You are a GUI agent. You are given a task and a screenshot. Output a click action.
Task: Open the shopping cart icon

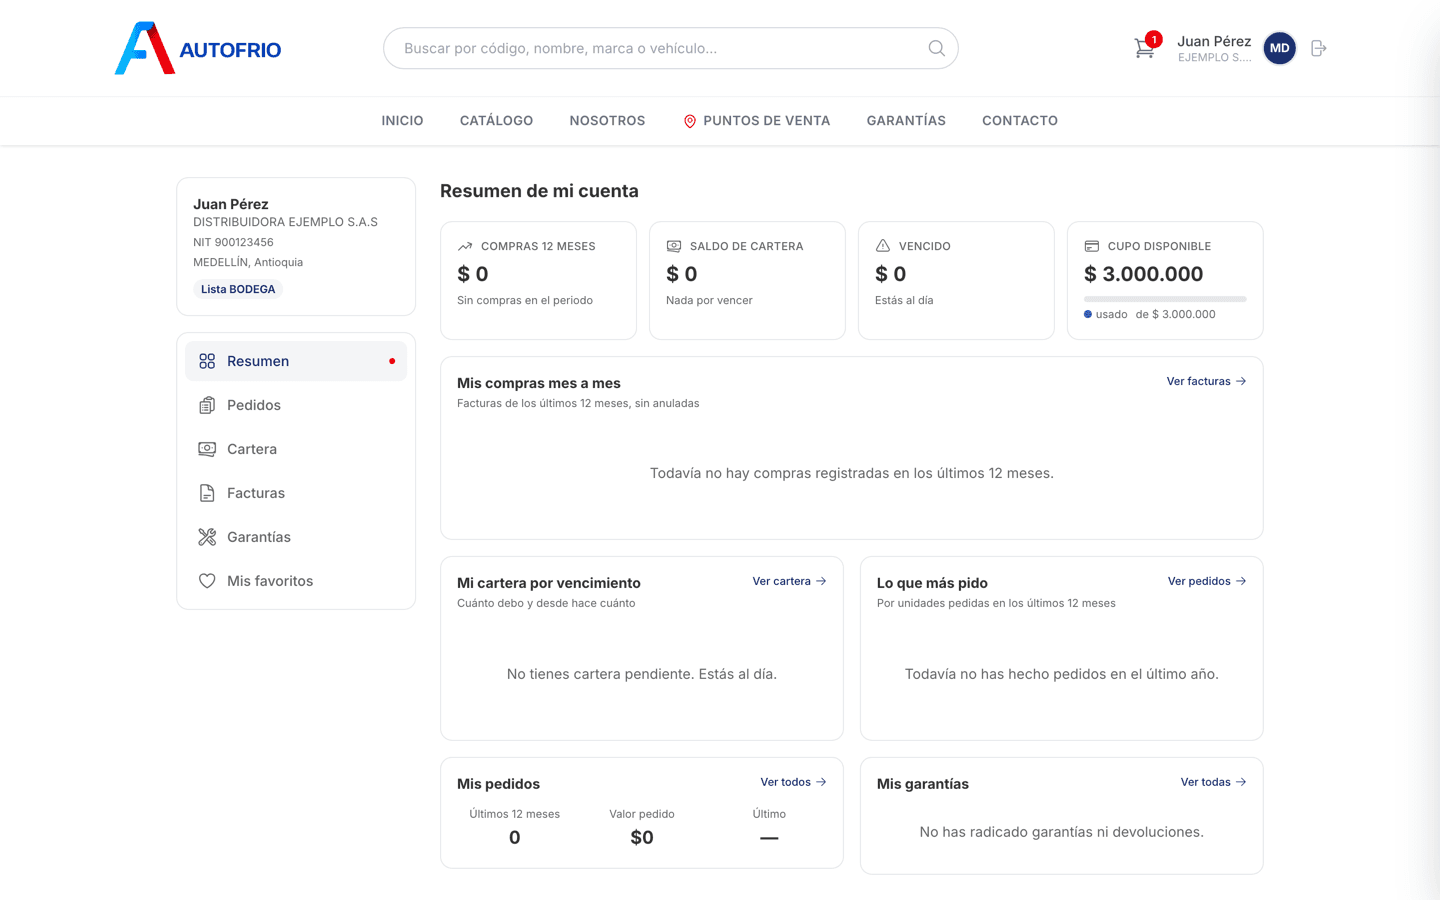click(1144, 49)
